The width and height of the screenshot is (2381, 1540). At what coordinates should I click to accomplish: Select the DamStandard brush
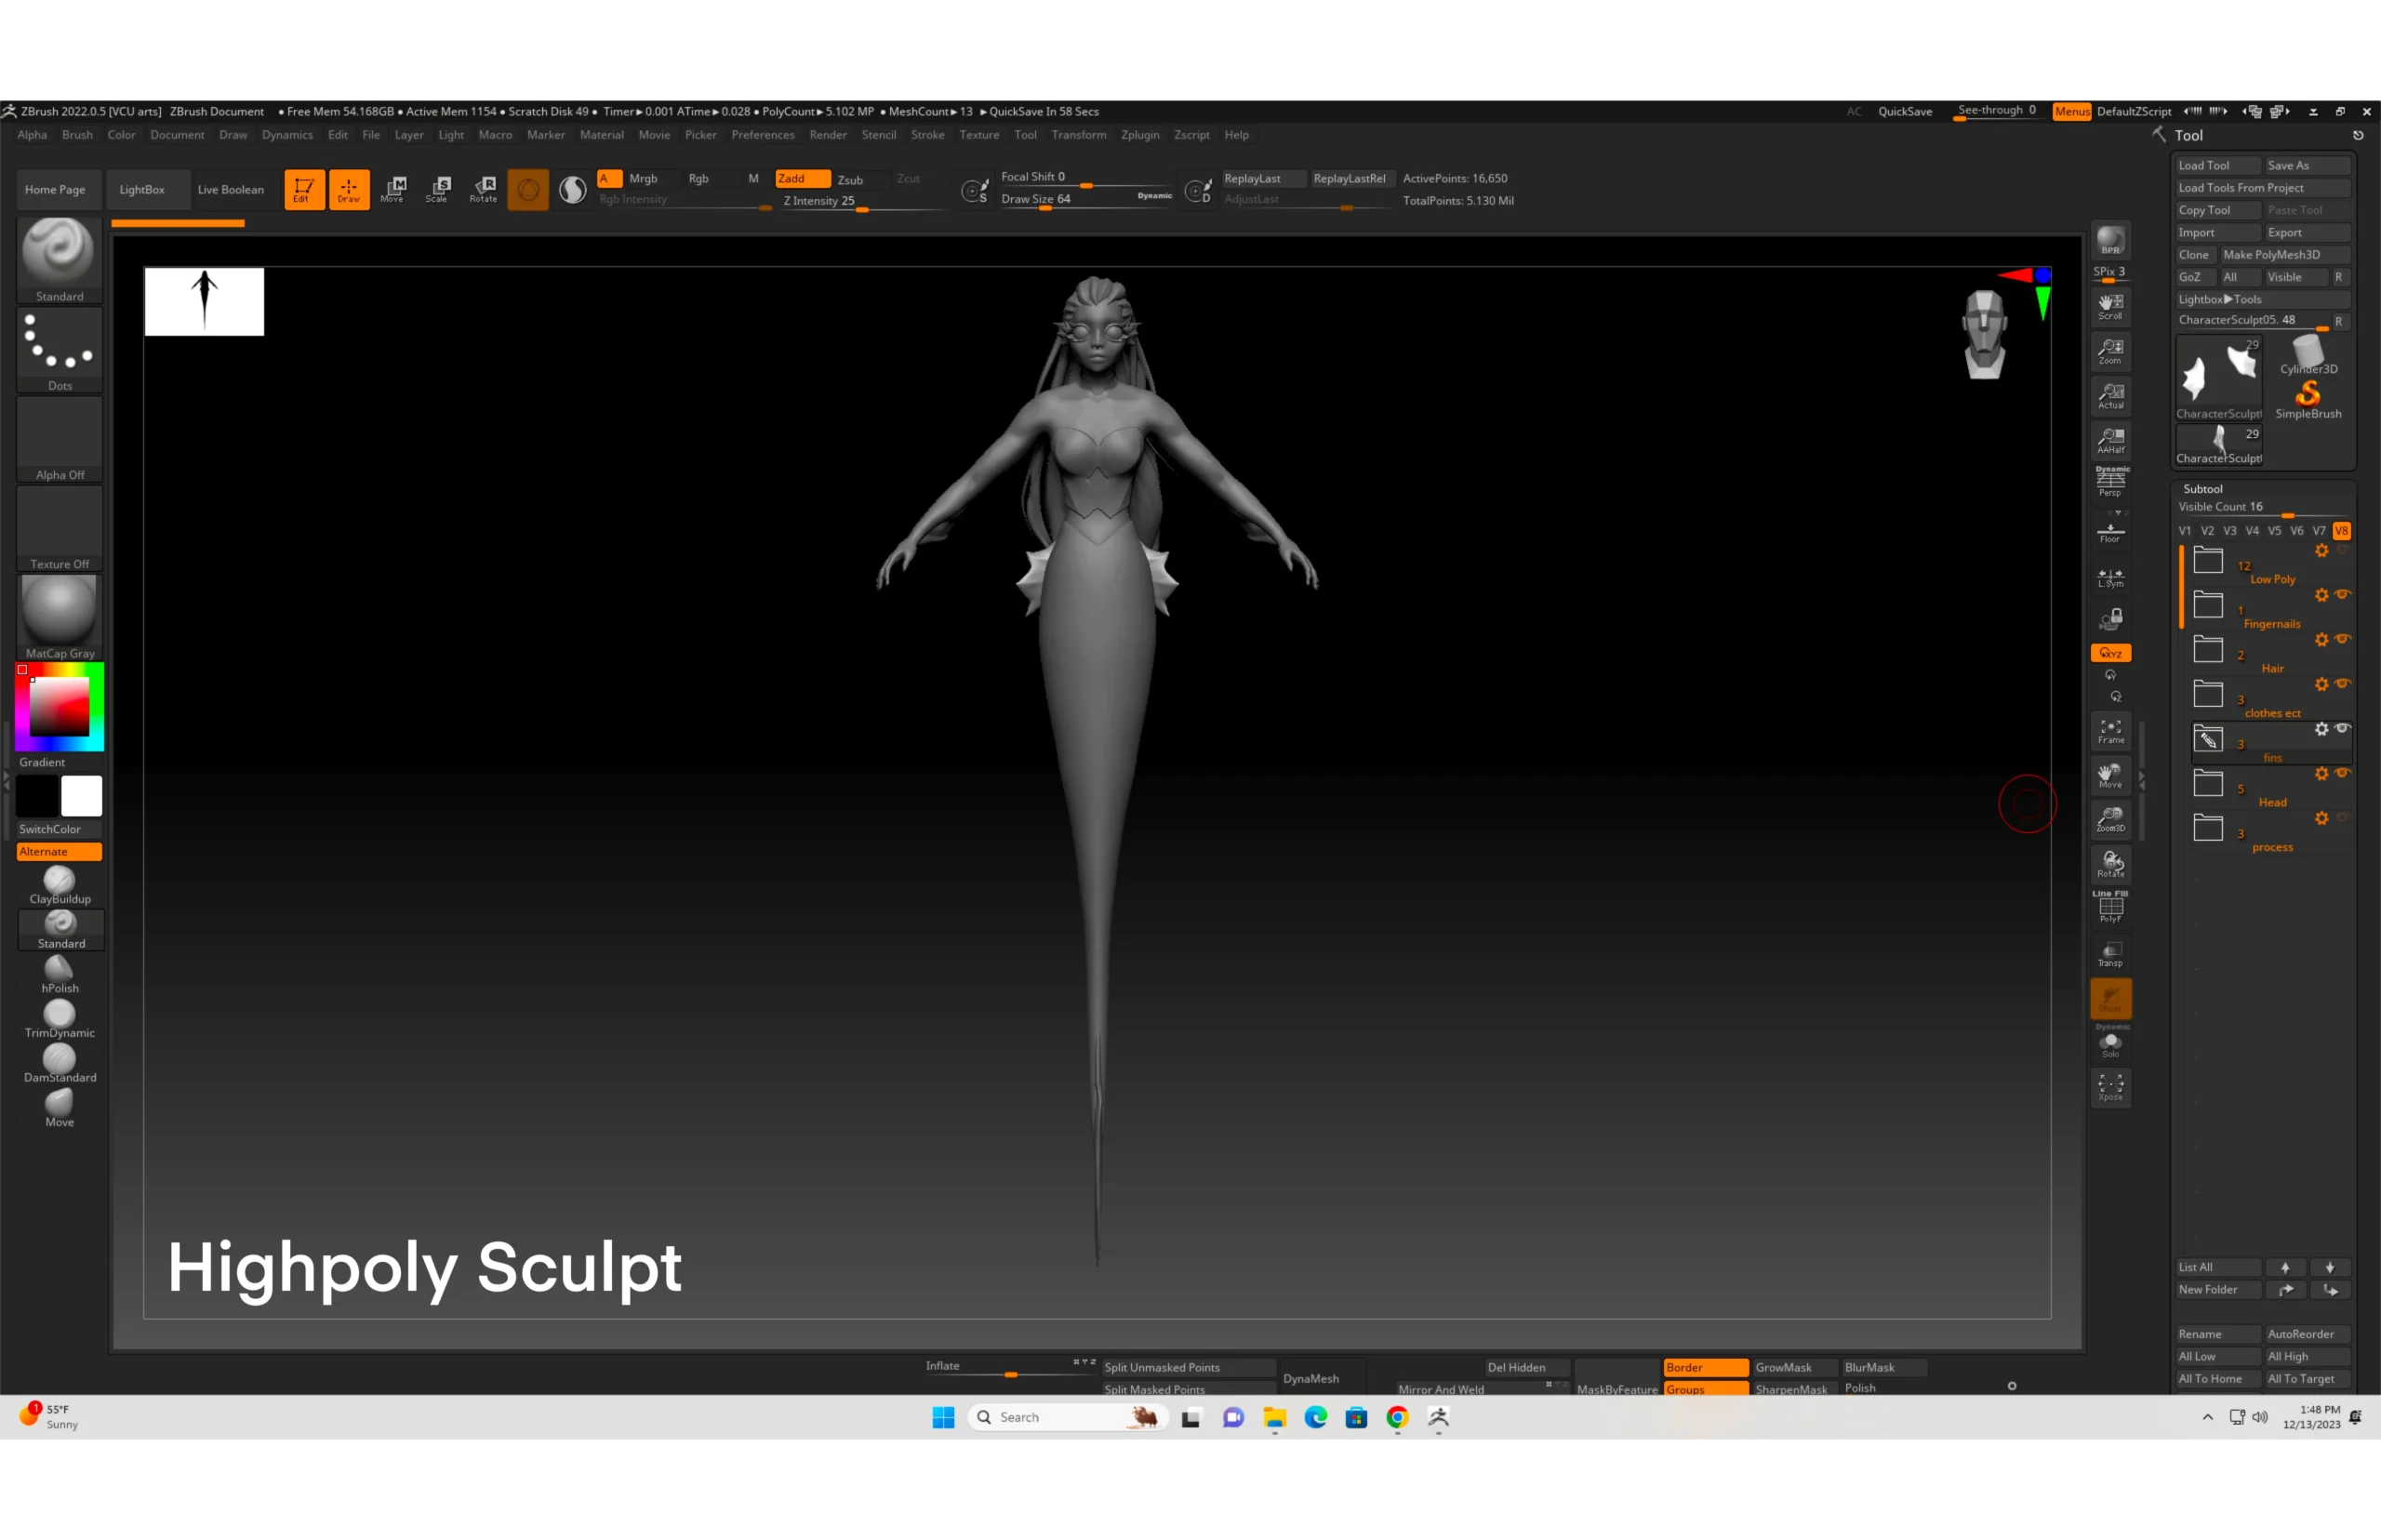coord(60,1064)
